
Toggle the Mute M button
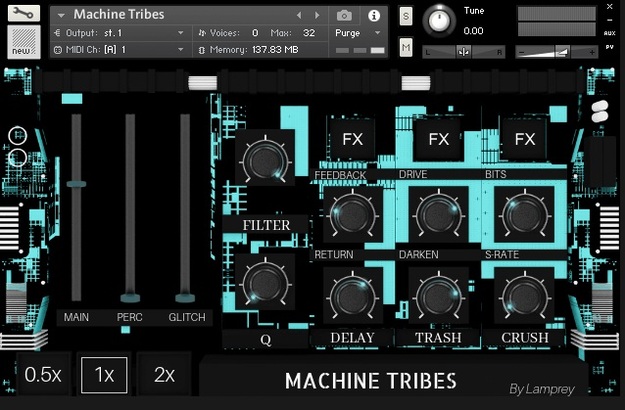[x=406, y=47]
